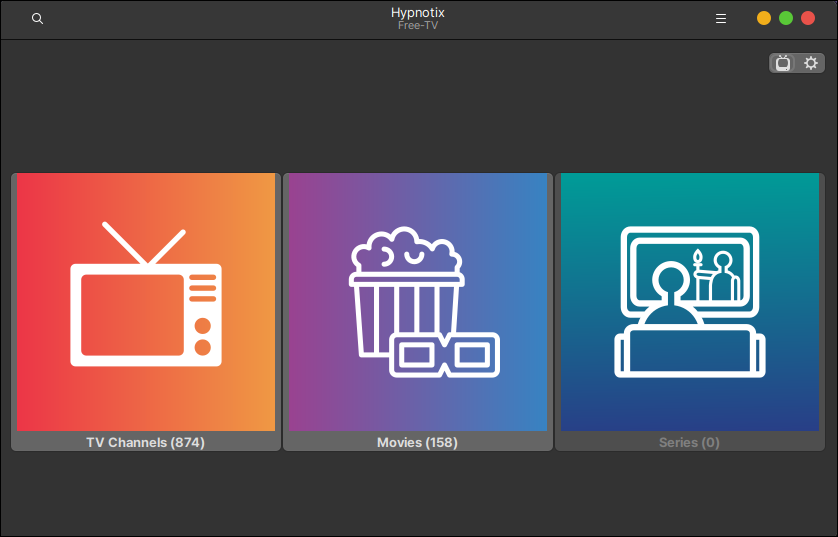Screen dimensions: 838x537
Task: Click the retro television icon
Action: pyautogui.click(x=145, y=312)
